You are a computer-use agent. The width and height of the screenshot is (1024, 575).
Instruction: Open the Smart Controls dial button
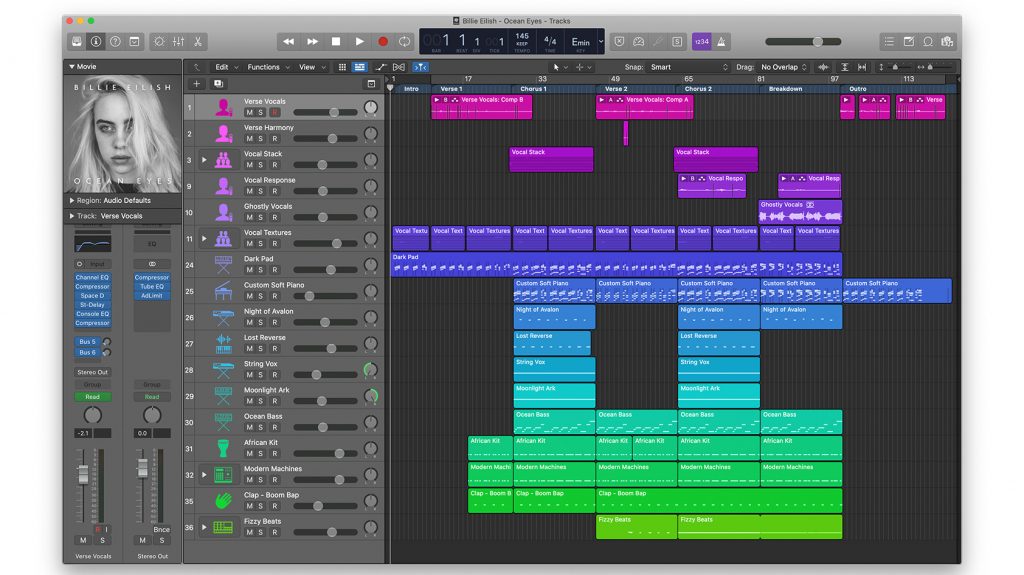click(159, 42)
